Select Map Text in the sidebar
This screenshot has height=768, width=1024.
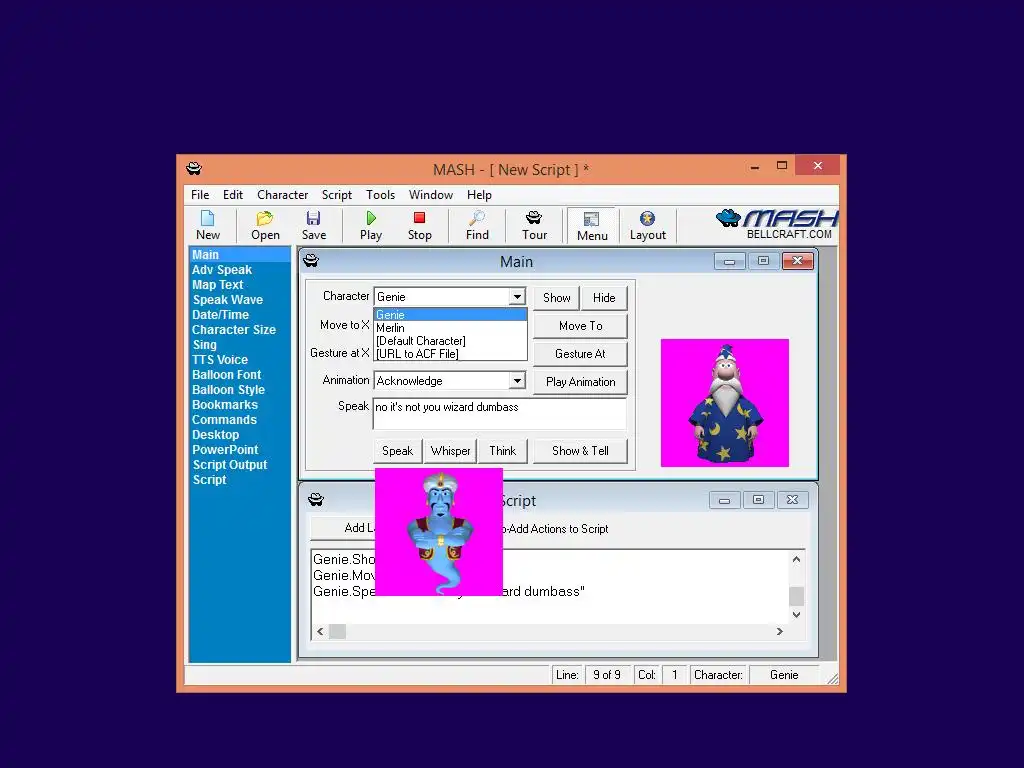(217, 285)
